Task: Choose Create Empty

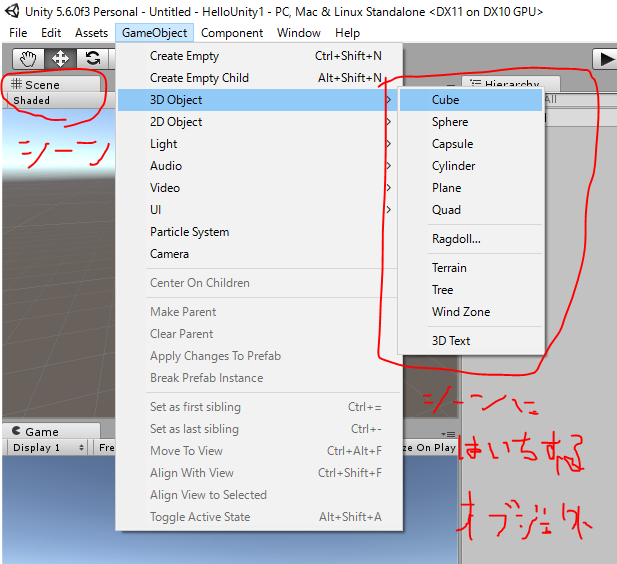Action: point(260,56)
